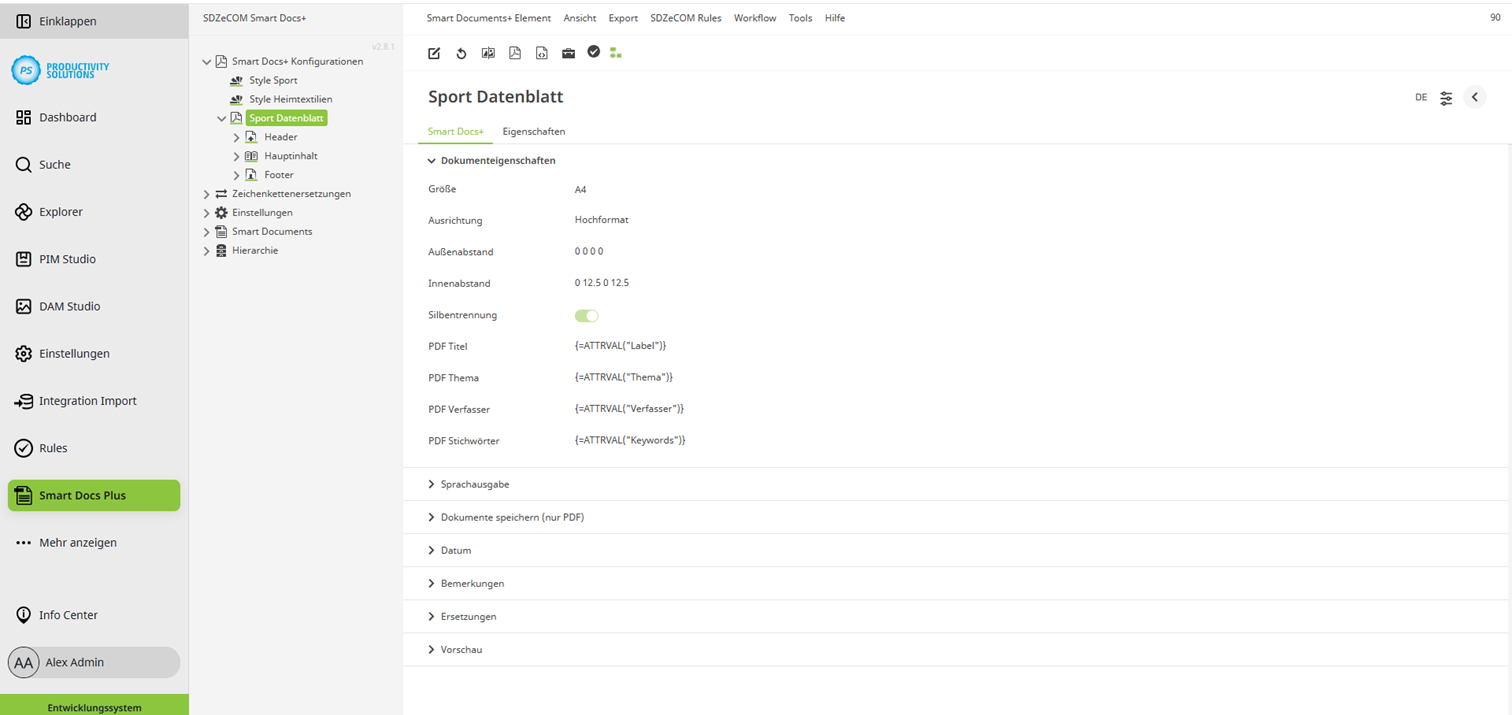Click the code file export toolbar icon
1512x715 pixels.
(542, 53)
